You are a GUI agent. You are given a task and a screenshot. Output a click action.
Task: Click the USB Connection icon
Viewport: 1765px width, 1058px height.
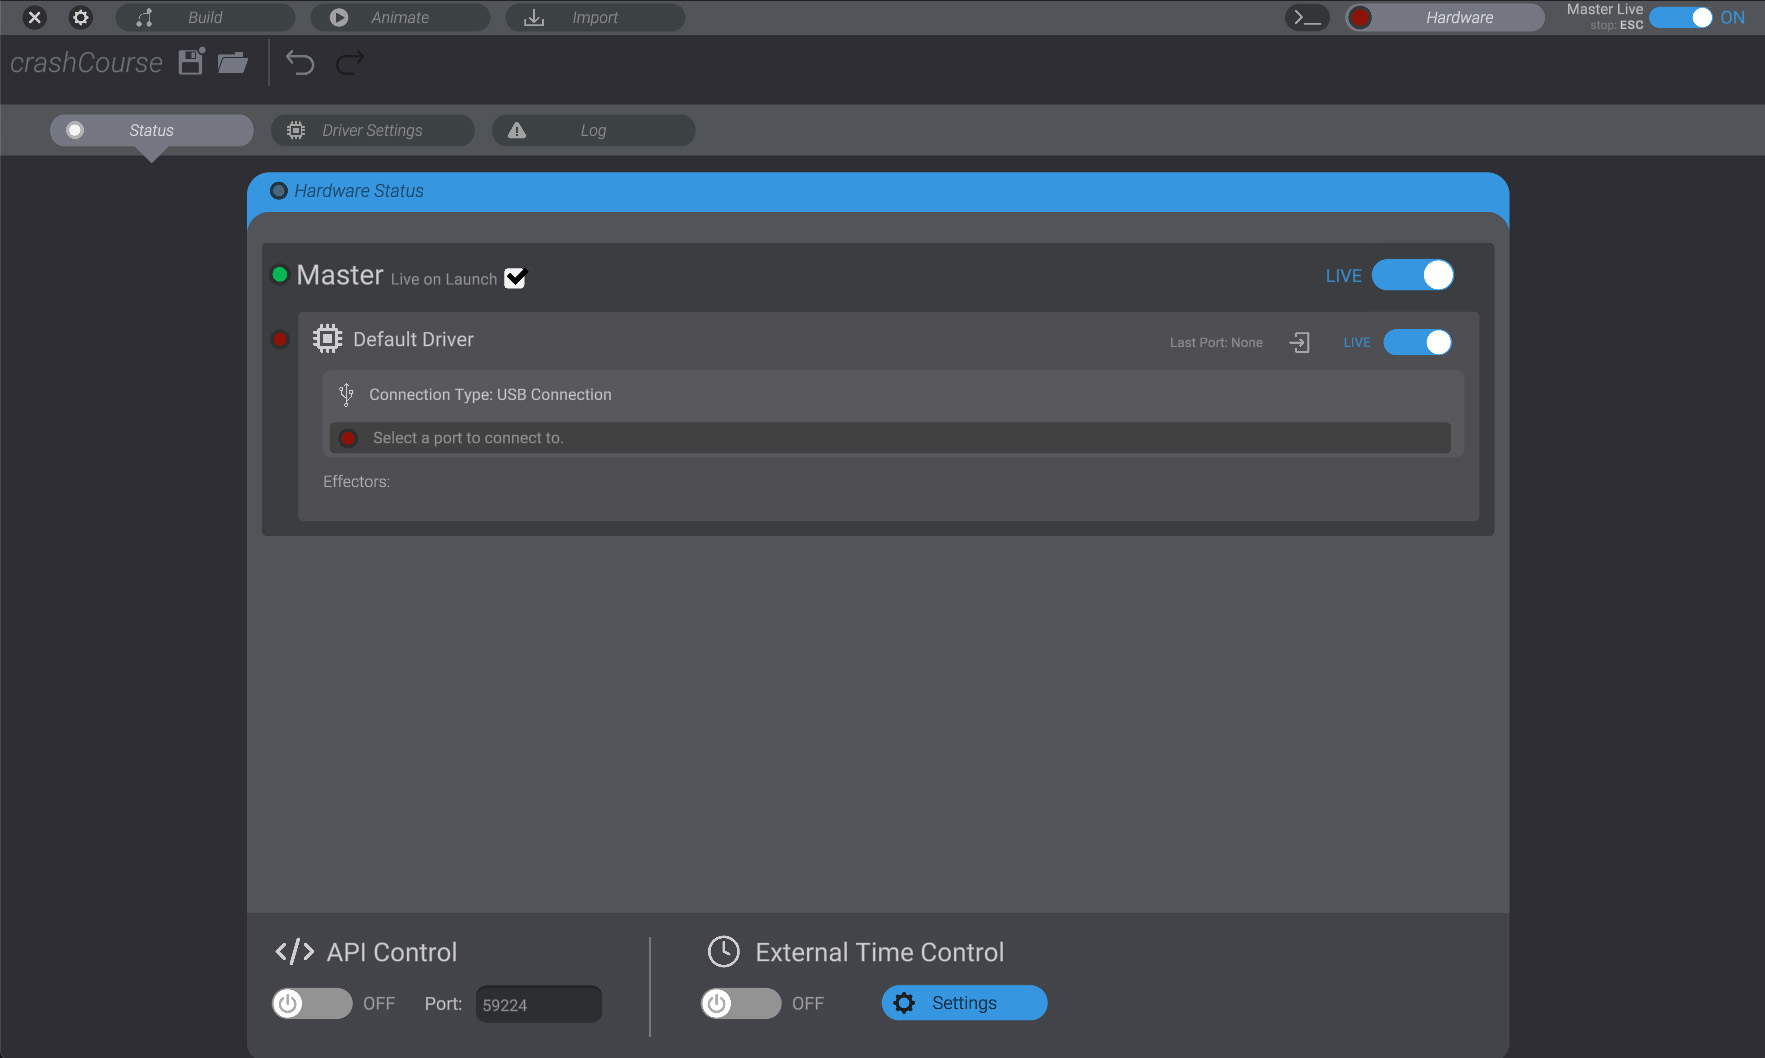coord(345,394)
